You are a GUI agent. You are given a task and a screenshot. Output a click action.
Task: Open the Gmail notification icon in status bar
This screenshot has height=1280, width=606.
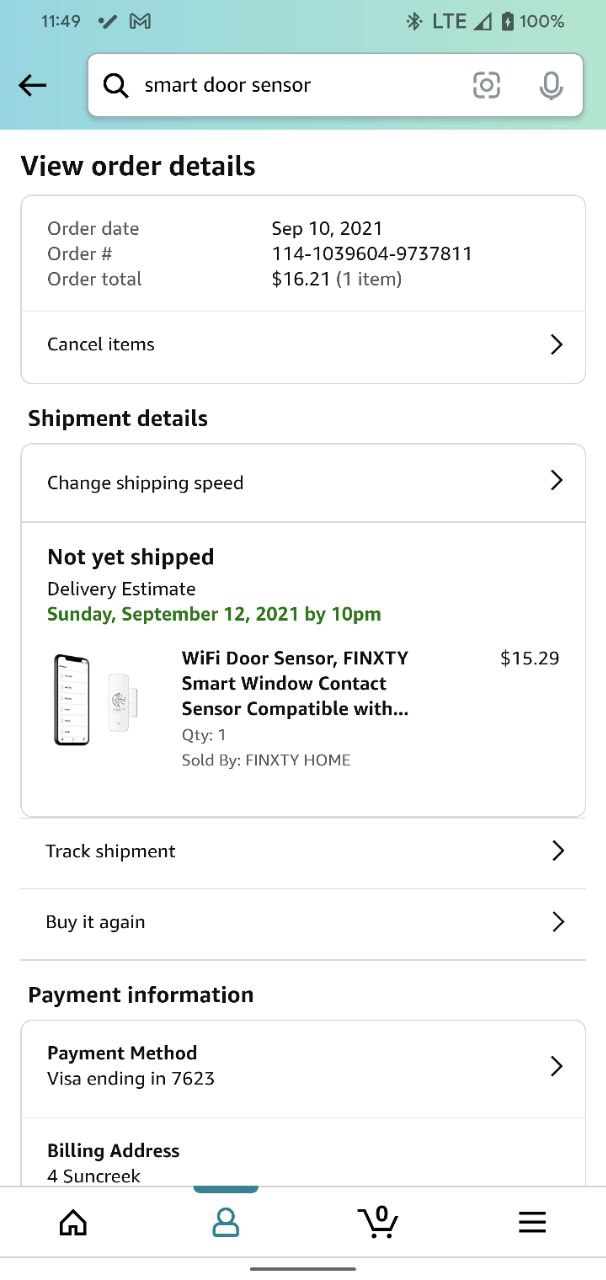(140, 21)
